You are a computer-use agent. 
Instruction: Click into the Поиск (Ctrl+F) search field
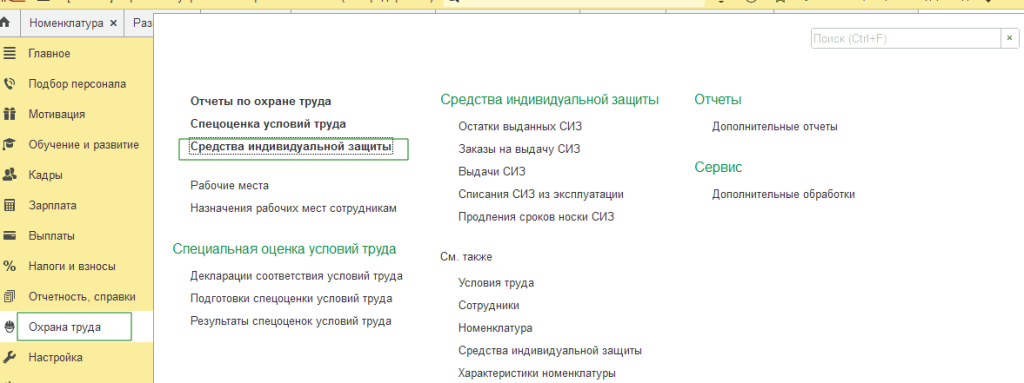point(906,39)
